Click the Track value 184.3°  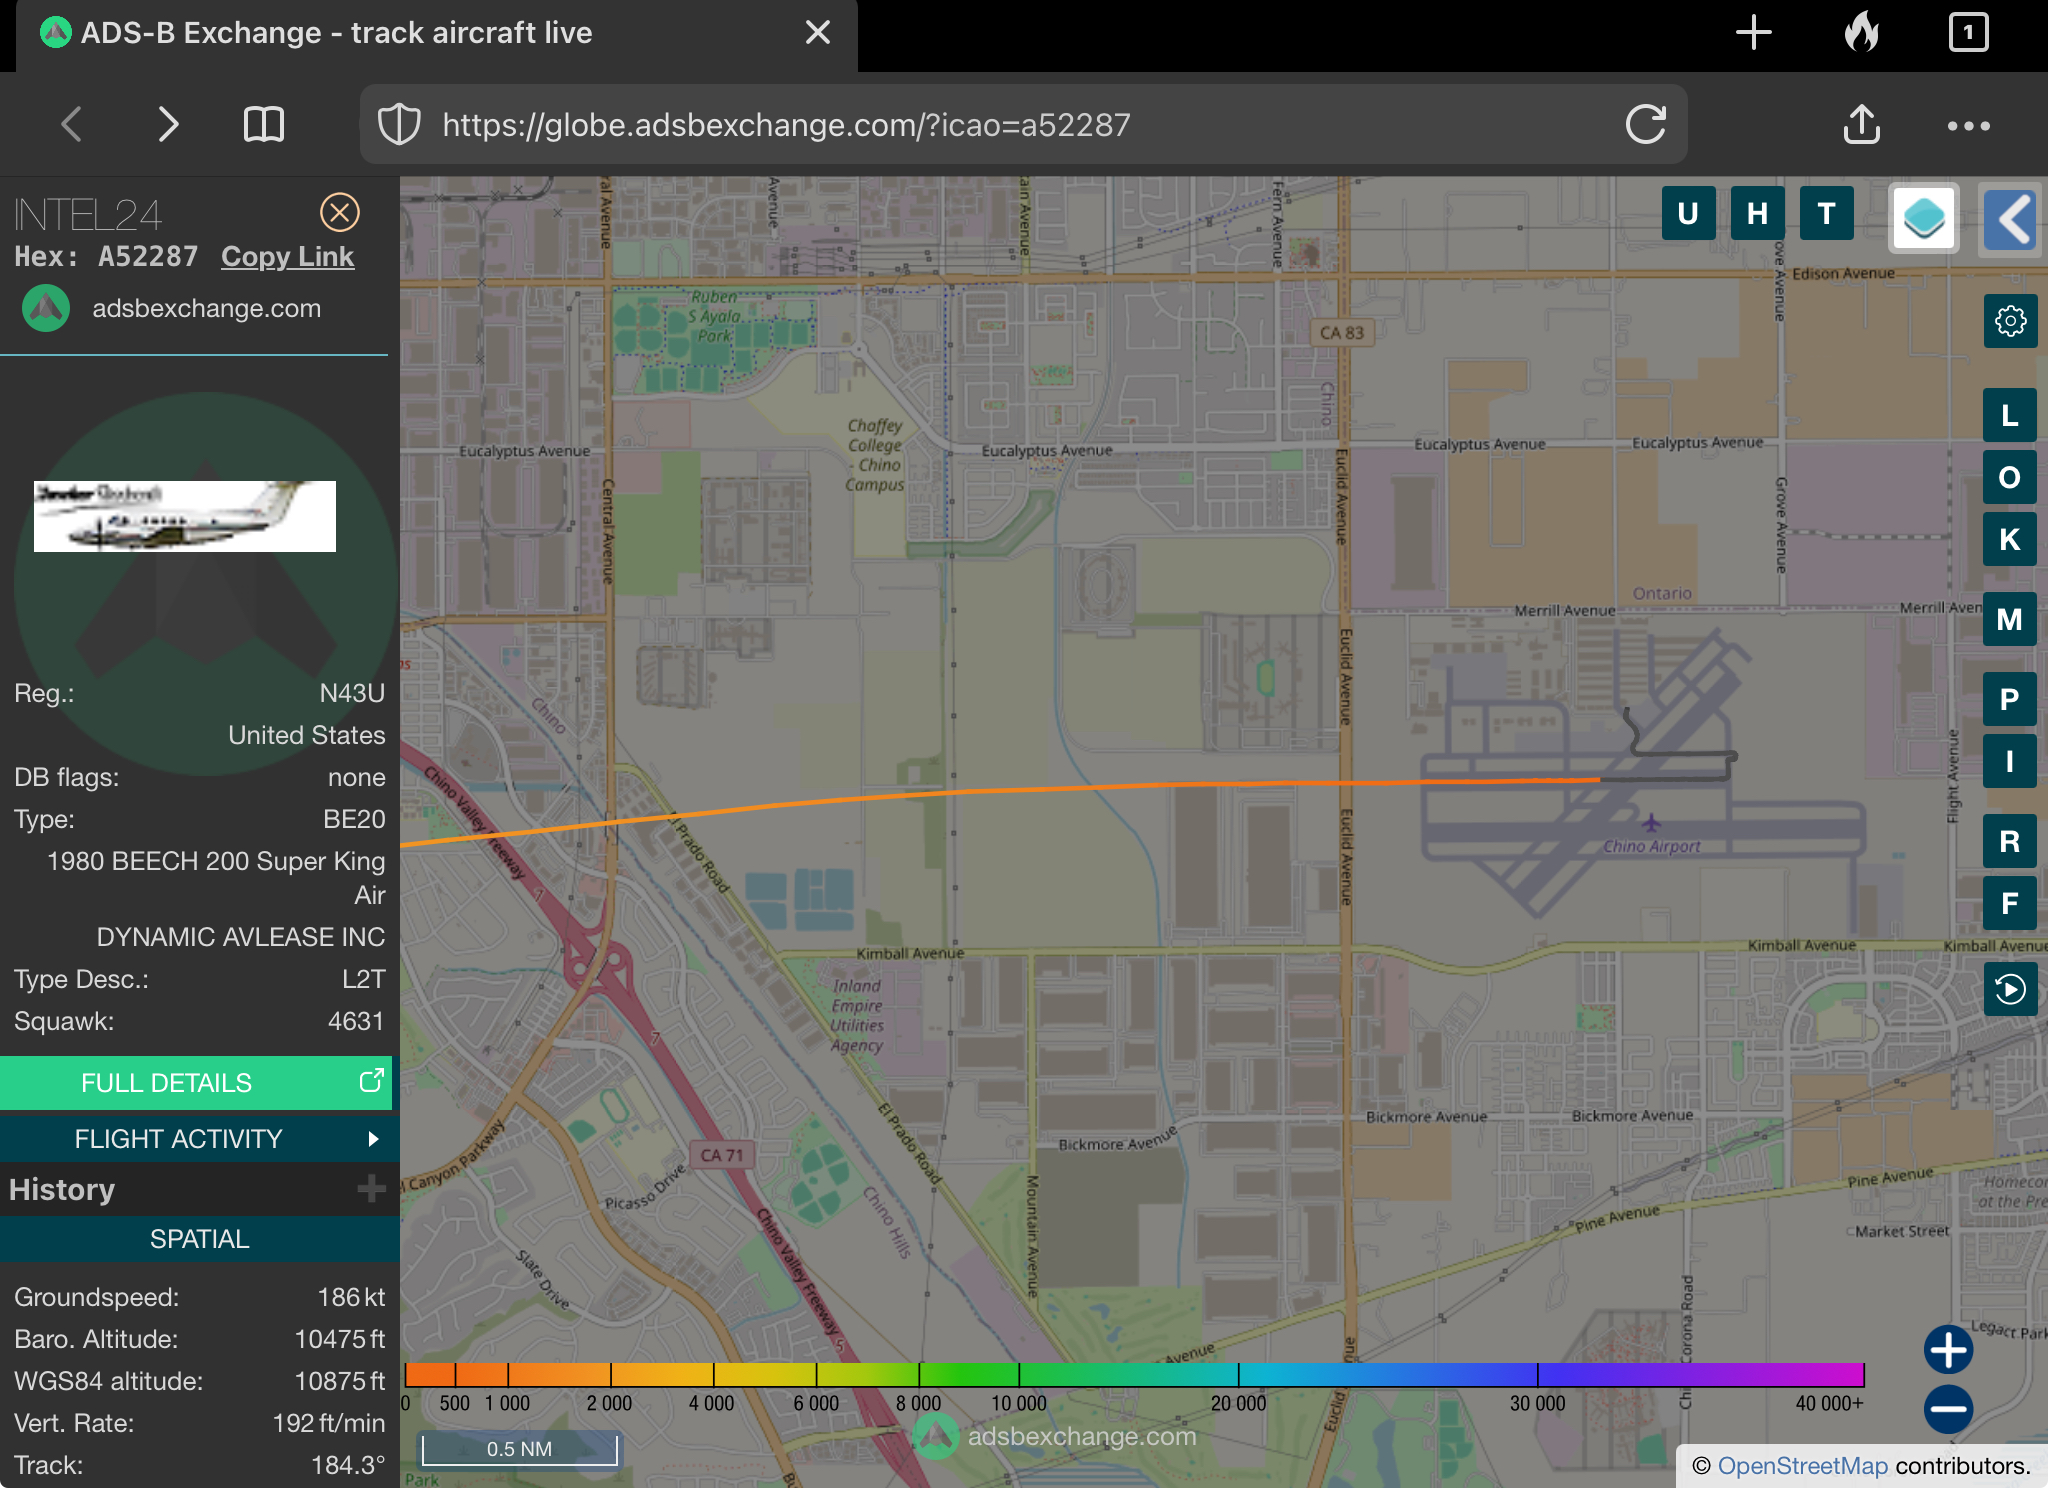click(348, 1465)
